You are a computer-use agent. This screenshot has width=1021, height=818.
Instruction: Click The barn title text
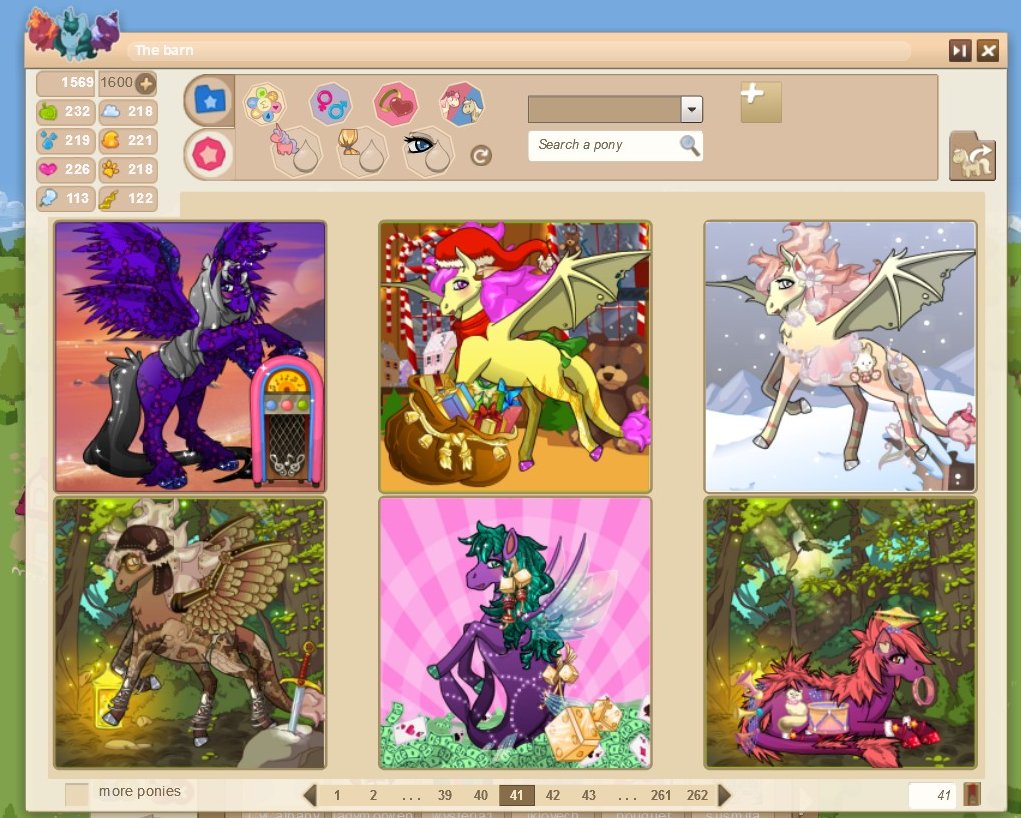(164, 50)
